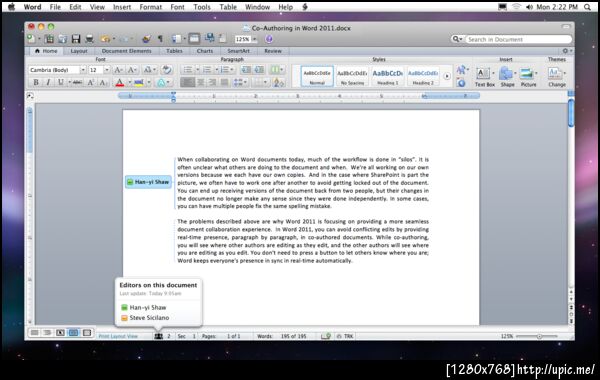Click the Bold B button

pos(36,82)
